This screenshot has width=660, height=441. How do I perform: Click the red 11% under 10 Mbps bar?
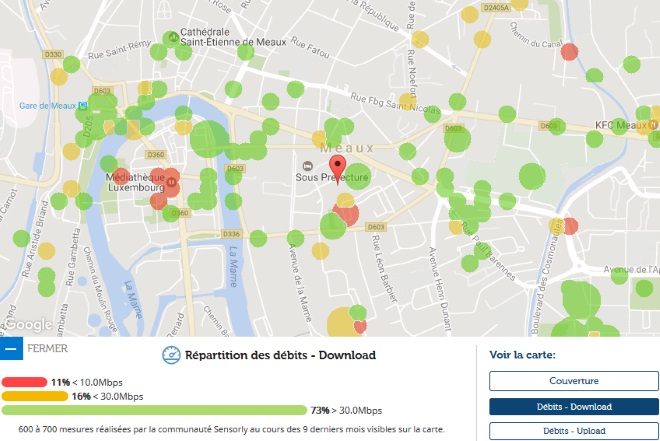[24, 382]
